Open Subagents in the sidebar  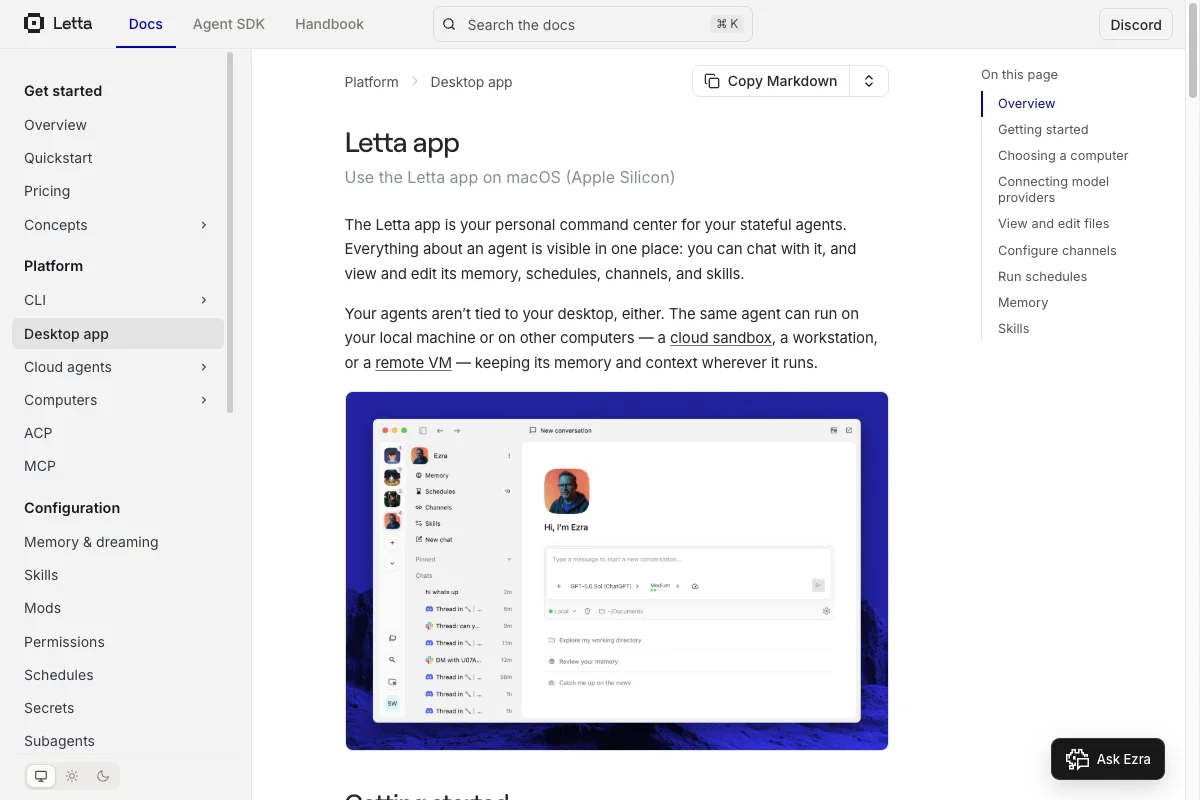[59, 741]
